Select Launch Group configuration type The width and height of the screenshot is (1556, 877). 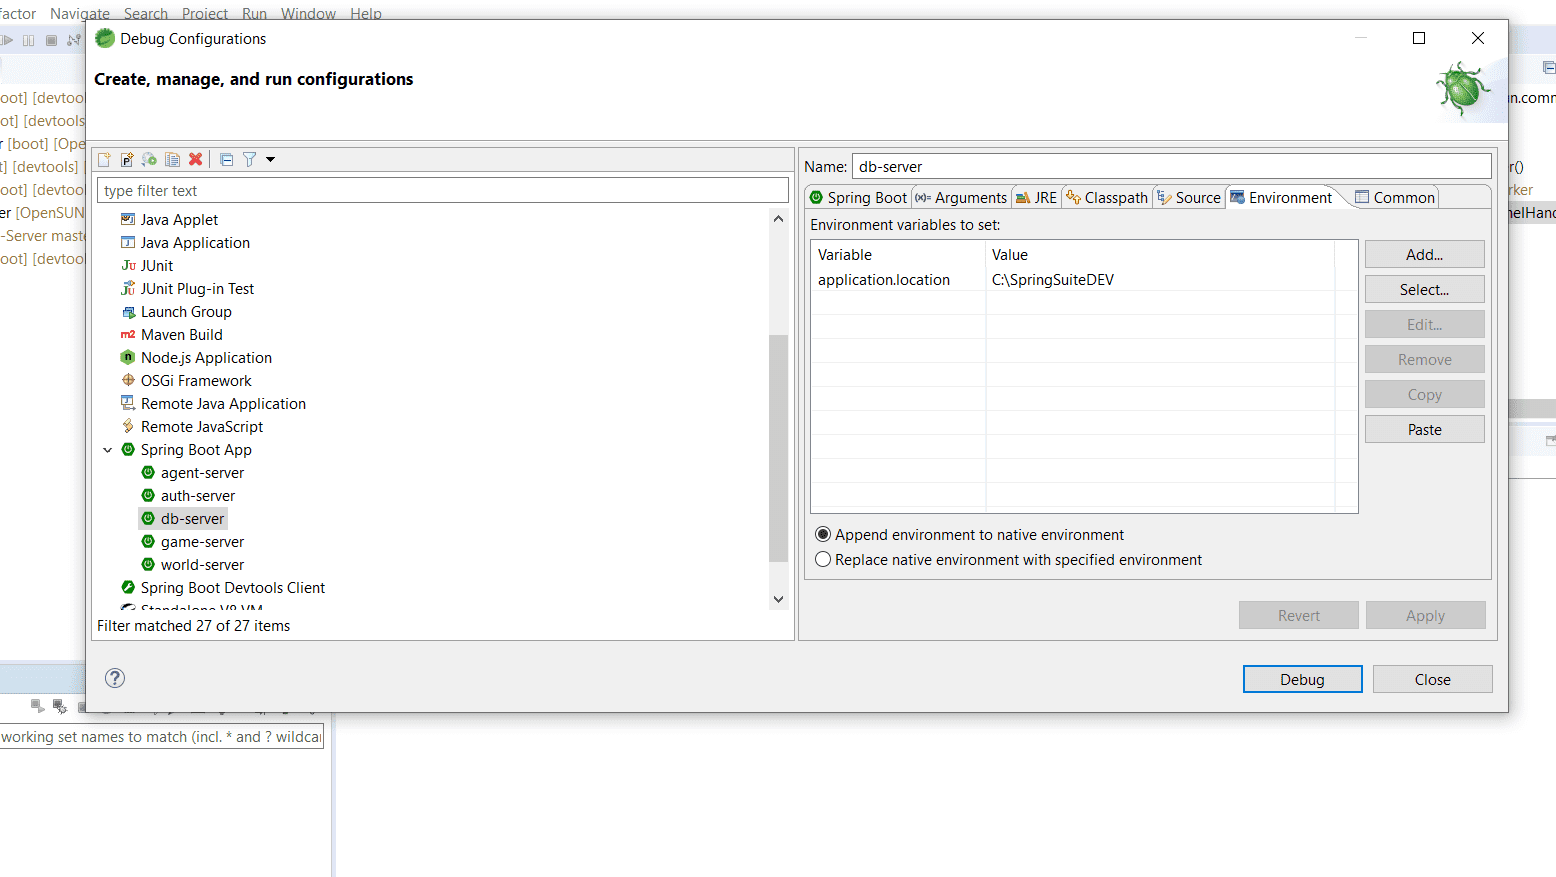point(186,312)
